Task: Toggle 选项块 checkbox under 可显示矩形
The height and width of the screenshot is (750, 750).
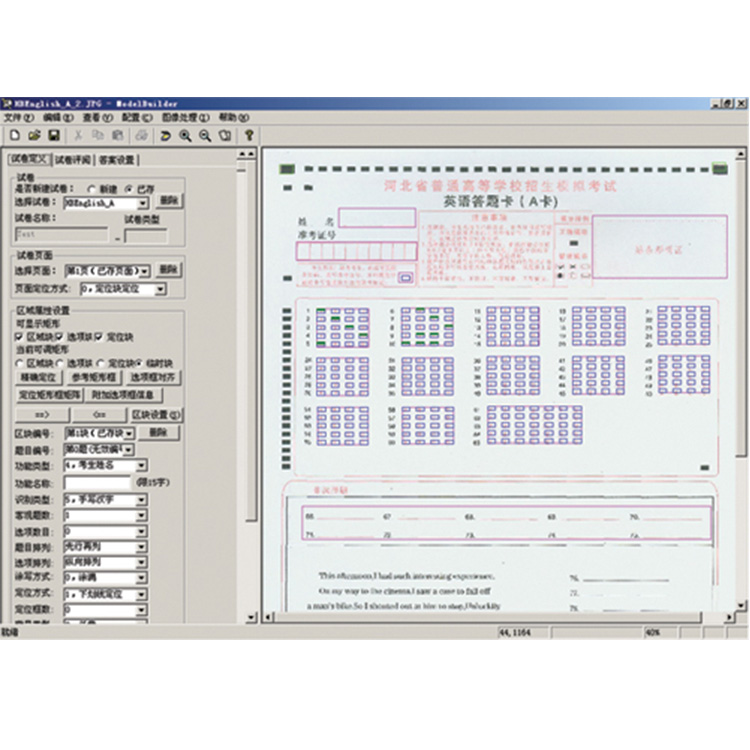Action: pyautogui.click(x=59, y=337)
